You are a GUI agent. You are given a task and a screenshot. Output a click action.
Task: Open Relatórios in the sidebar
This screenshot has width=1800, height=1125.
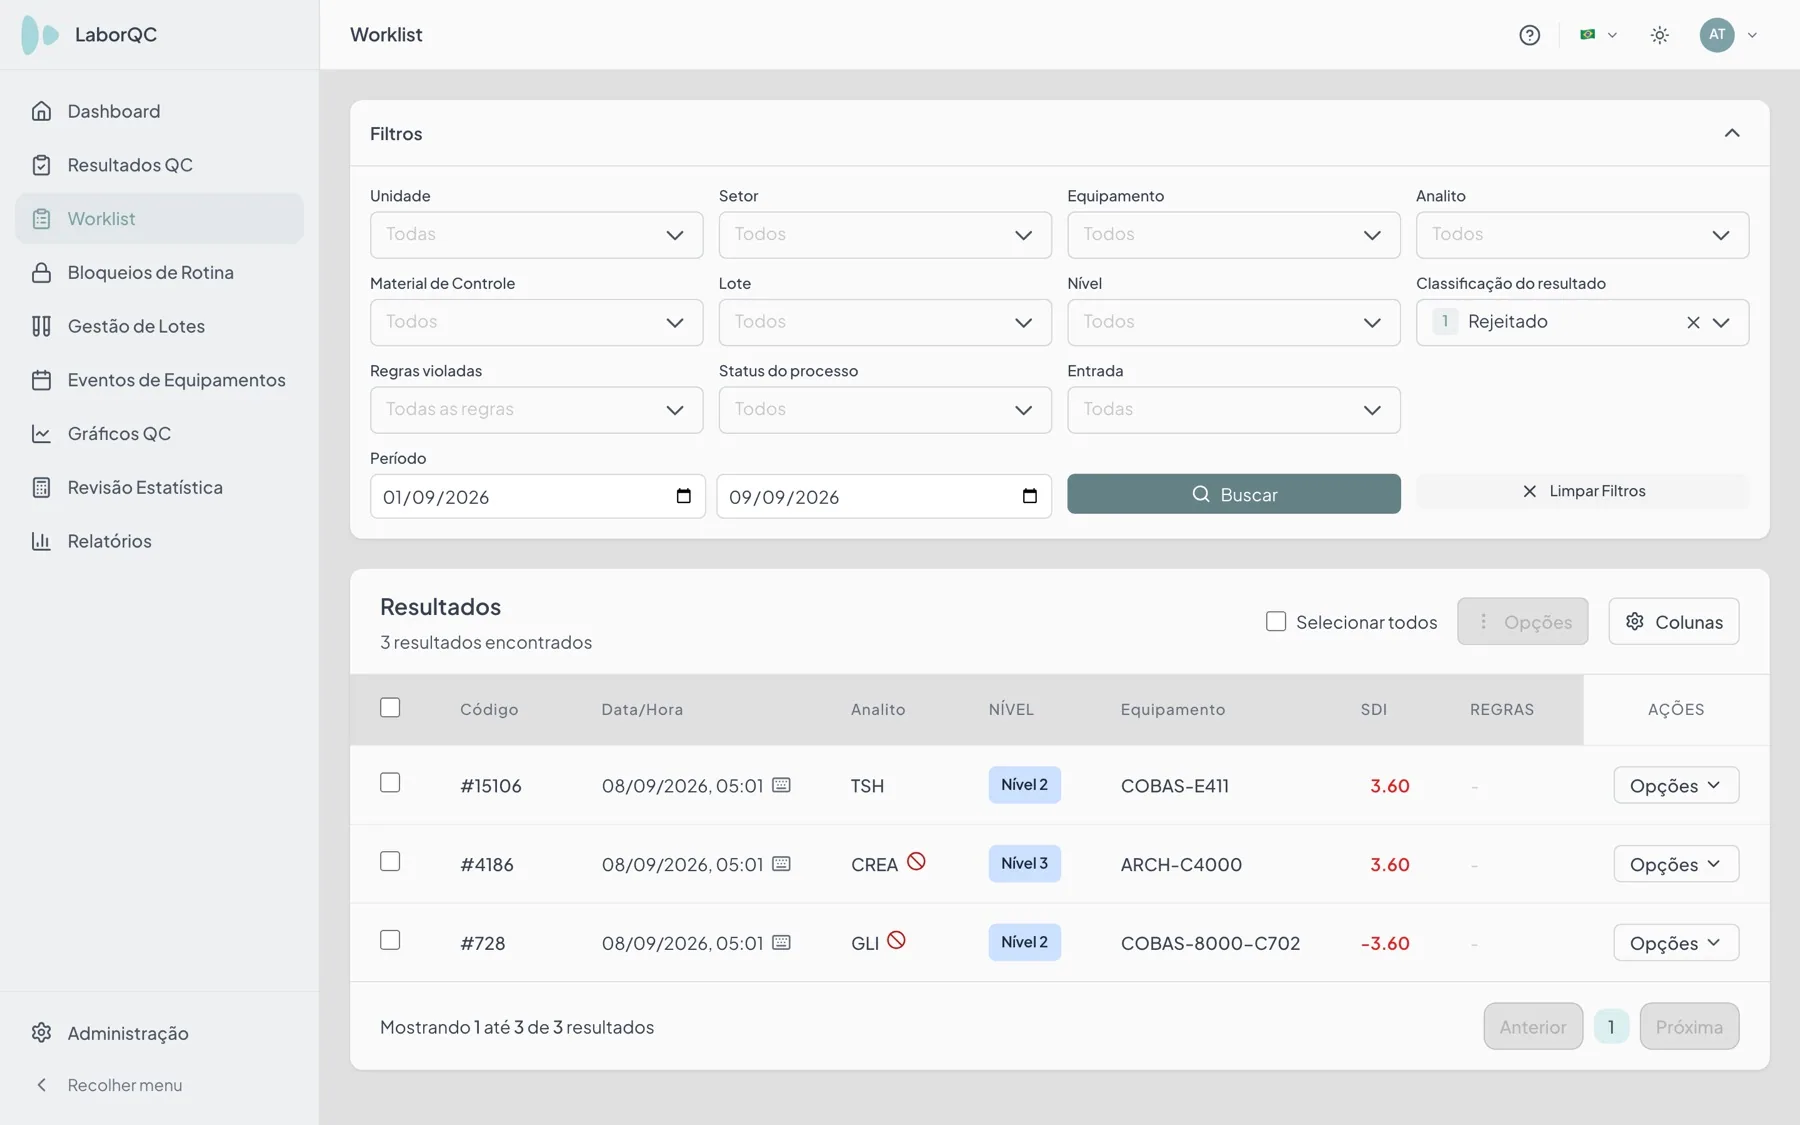pyautogui.click(x=159, y=541)
